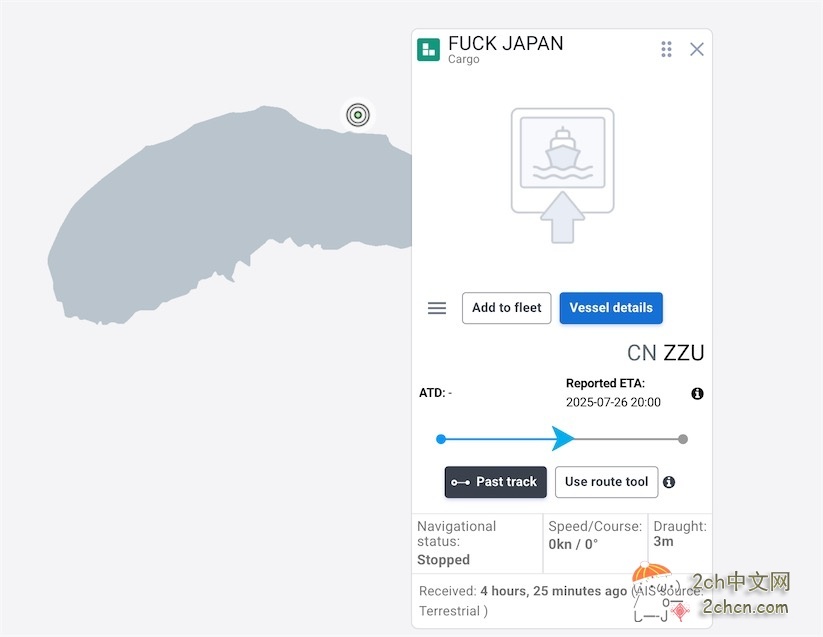Activate the Past track view
This screenshot has height=637, width=823.
pyautogui.click(x=495, y=481)
